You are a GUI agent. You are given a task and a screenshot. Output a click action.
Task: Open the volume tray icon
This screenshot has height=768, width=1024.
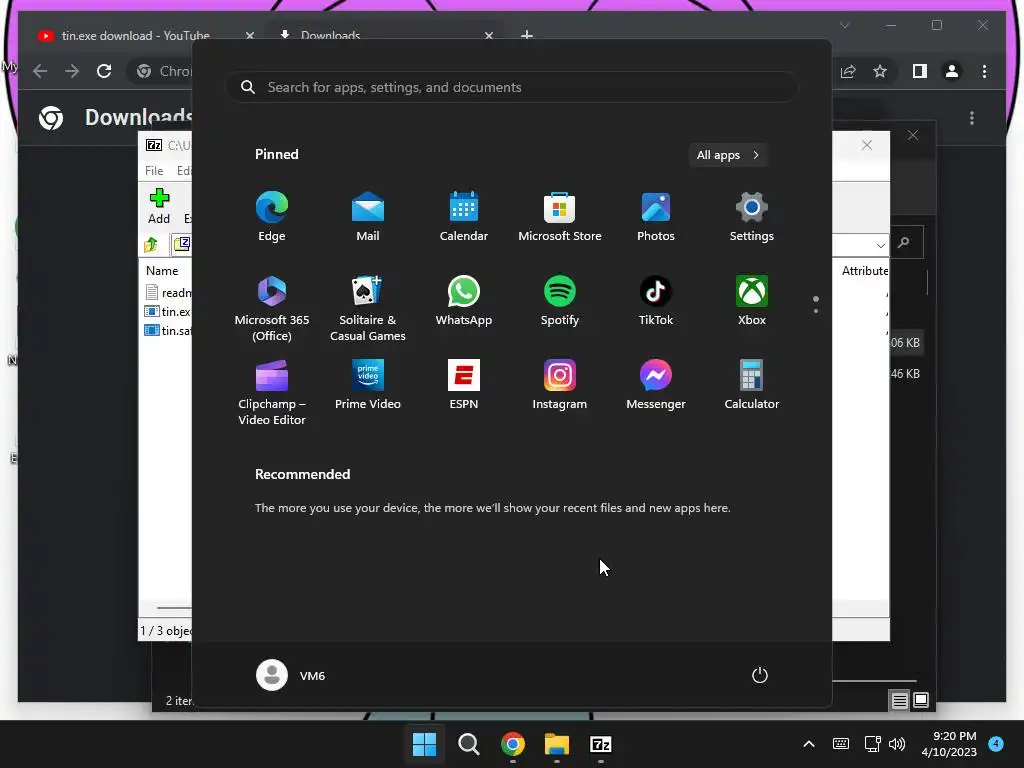897,744
